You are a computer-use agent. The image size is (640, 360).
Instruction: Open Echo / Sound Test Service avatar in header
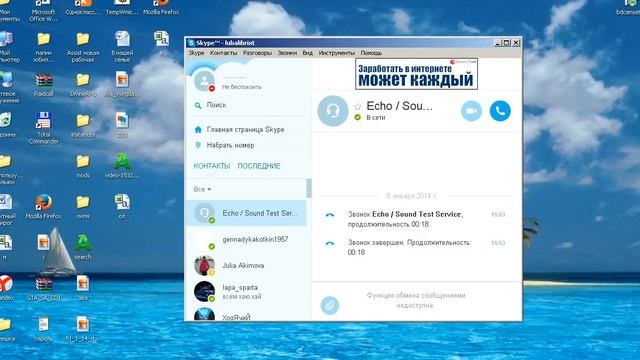(333, 111)
